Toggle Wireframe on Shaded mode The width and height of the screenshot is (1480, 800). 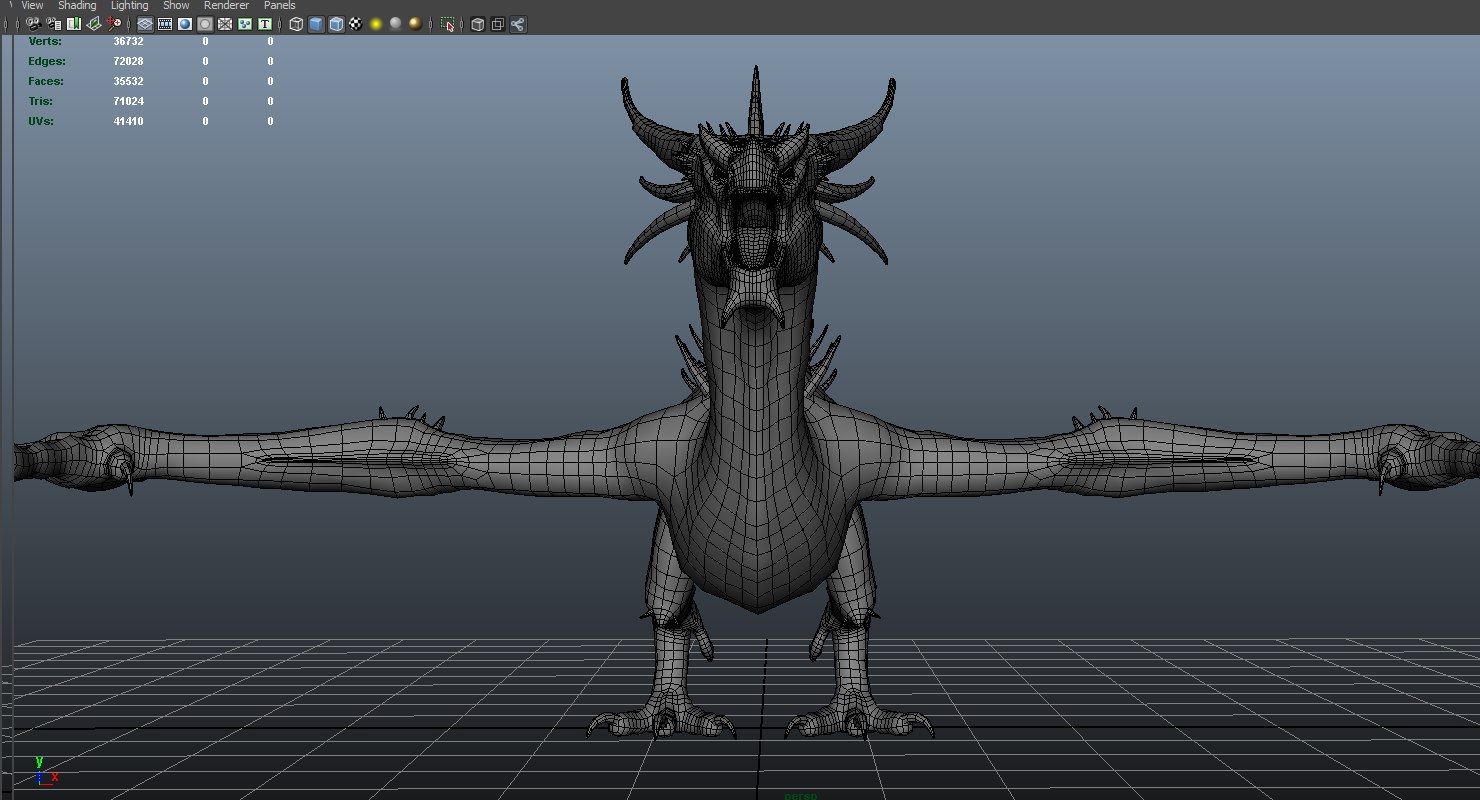(x=336, y=24)
